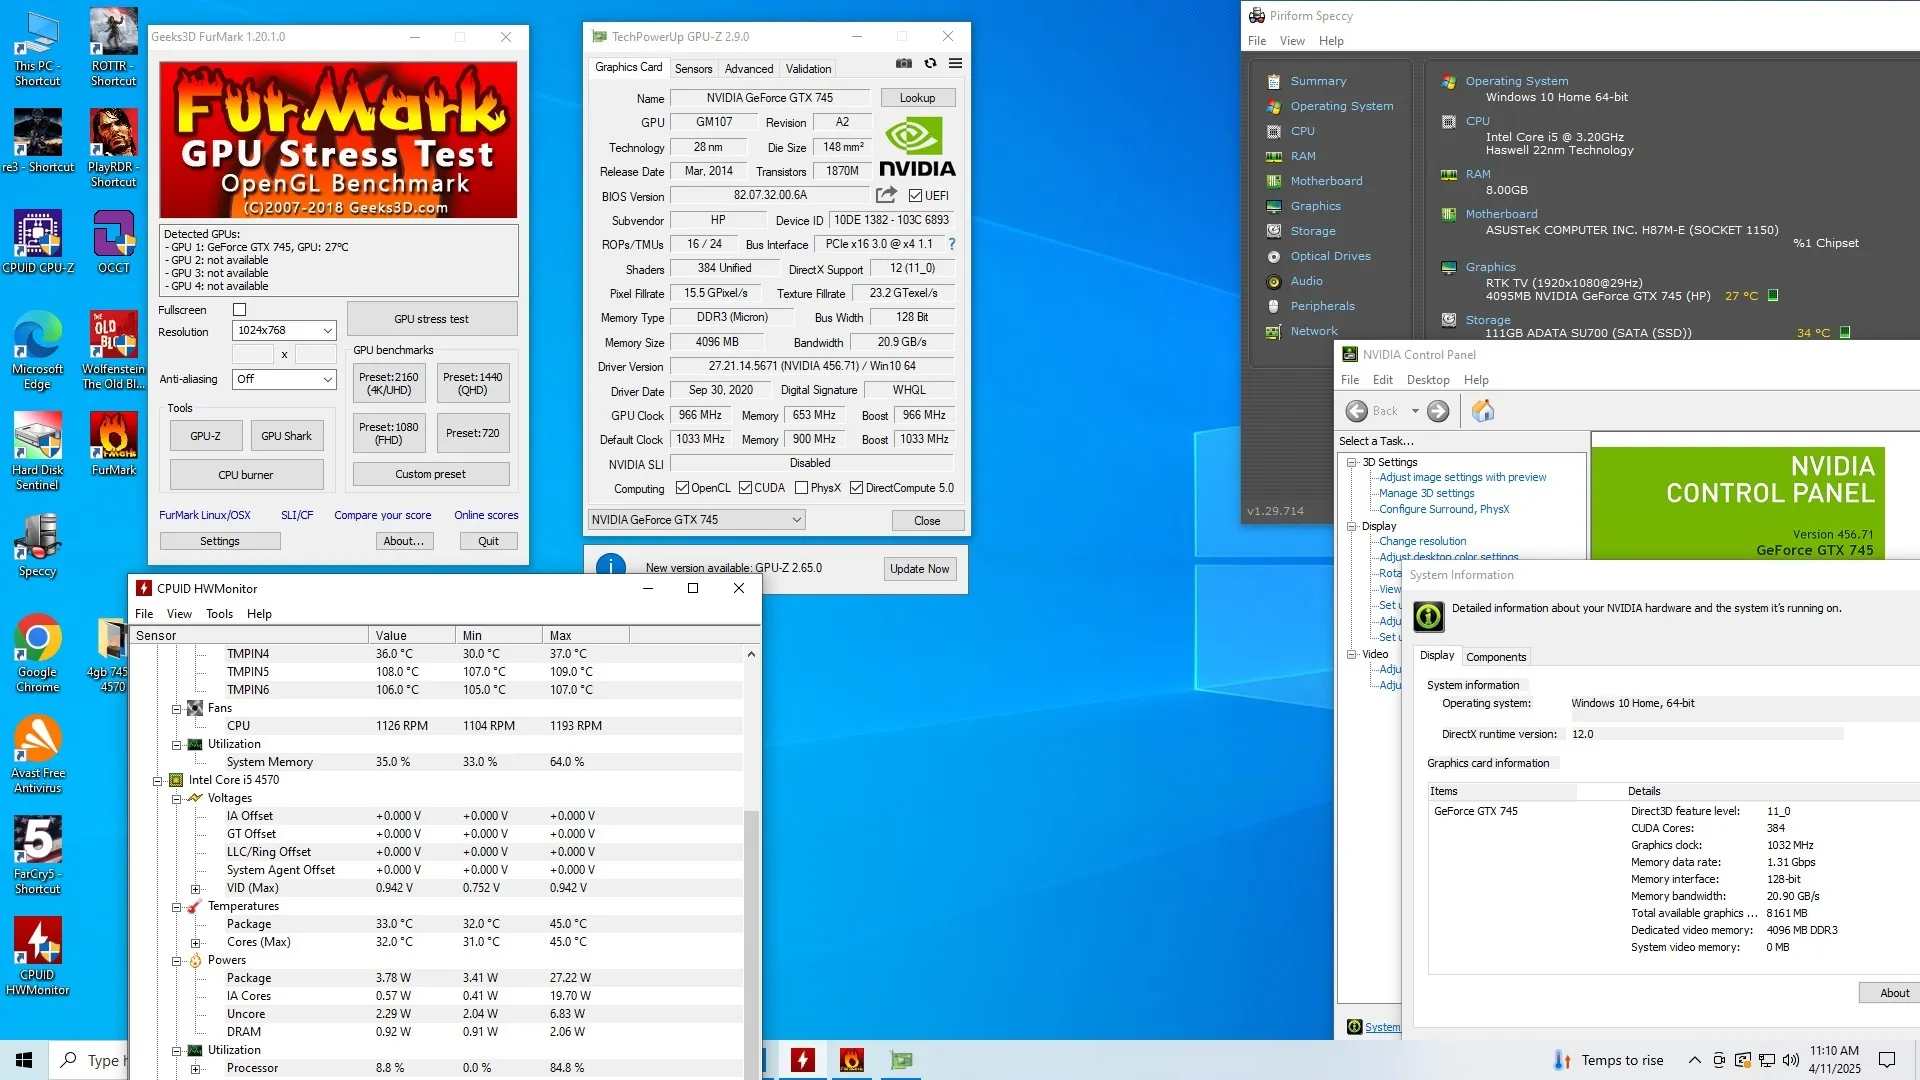The height and width of the screenshot is (1080, 1920).
Task: Click the FurMark CPU burner button
Action: [x=246, y=475]
